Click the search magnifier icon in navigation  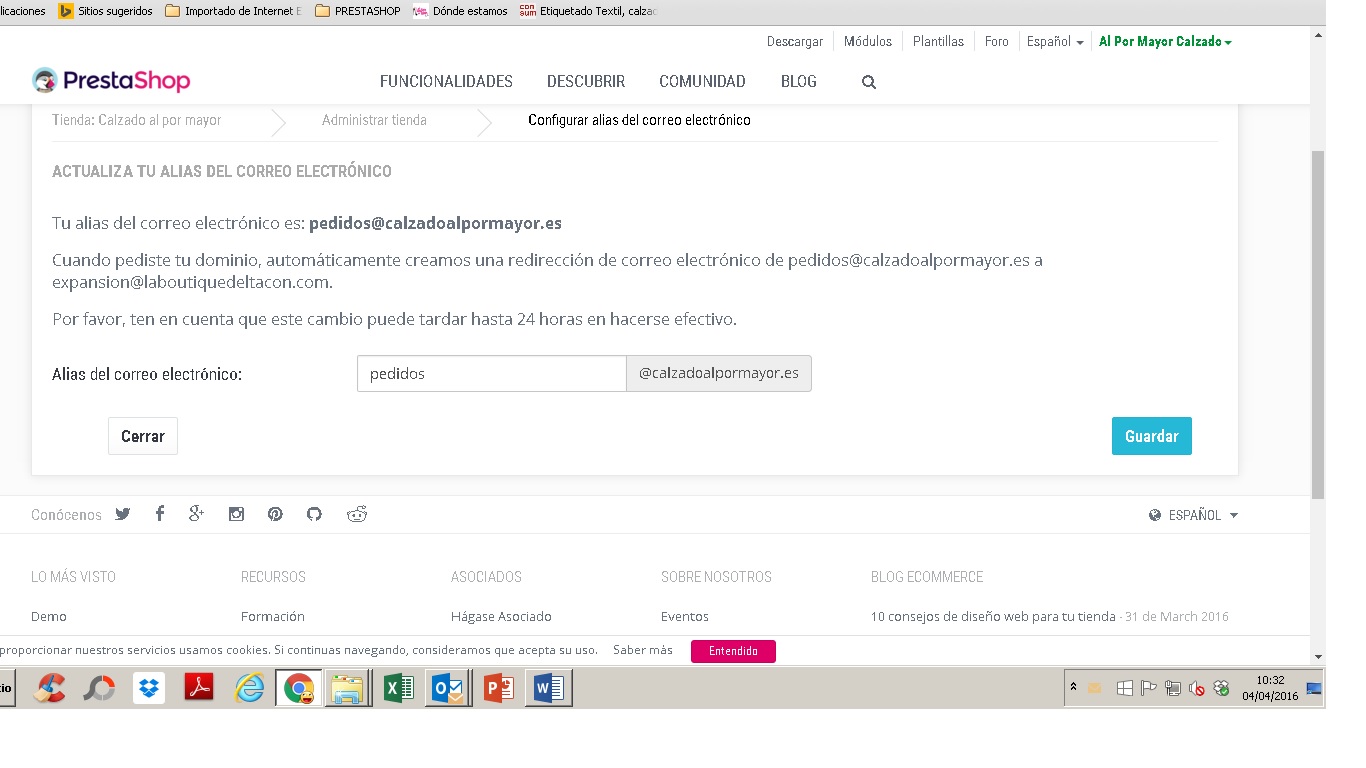point(869,82)
